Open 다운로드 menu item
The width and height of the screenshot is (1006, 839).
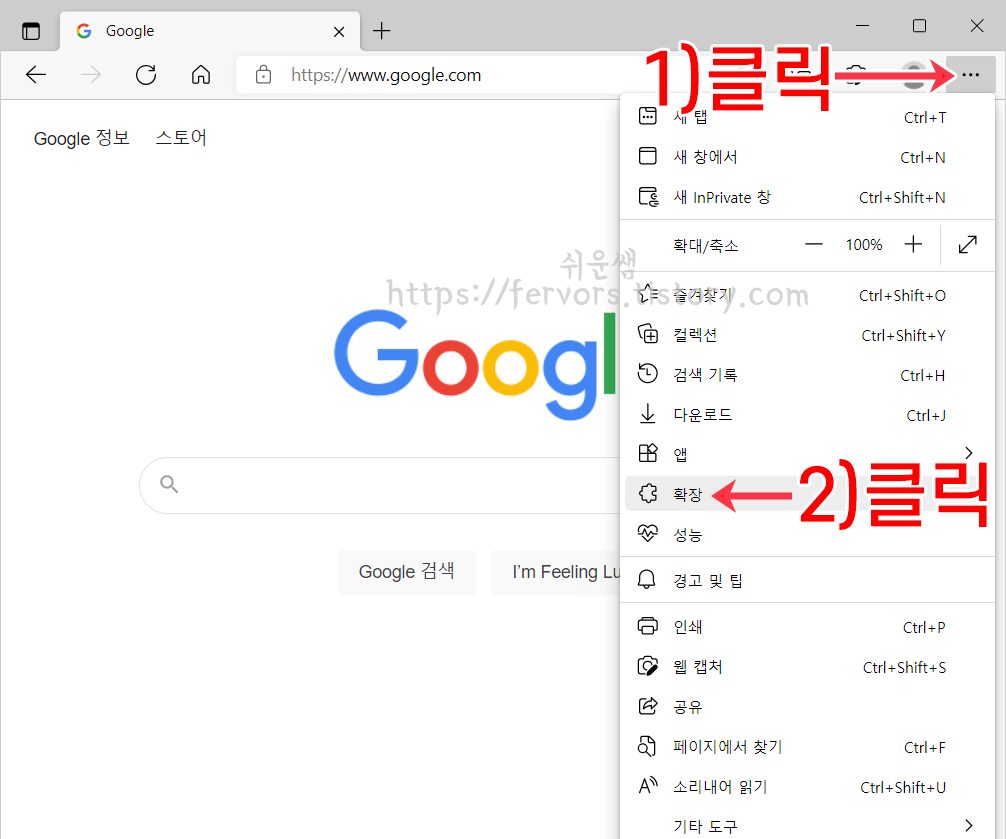click(x=807, y=414)
